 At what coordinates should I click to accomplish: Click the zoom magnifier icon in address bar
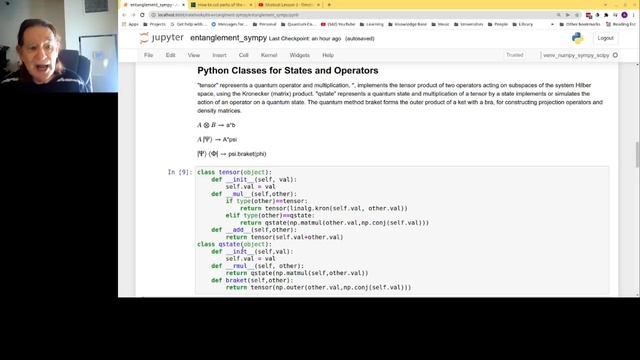558,15
